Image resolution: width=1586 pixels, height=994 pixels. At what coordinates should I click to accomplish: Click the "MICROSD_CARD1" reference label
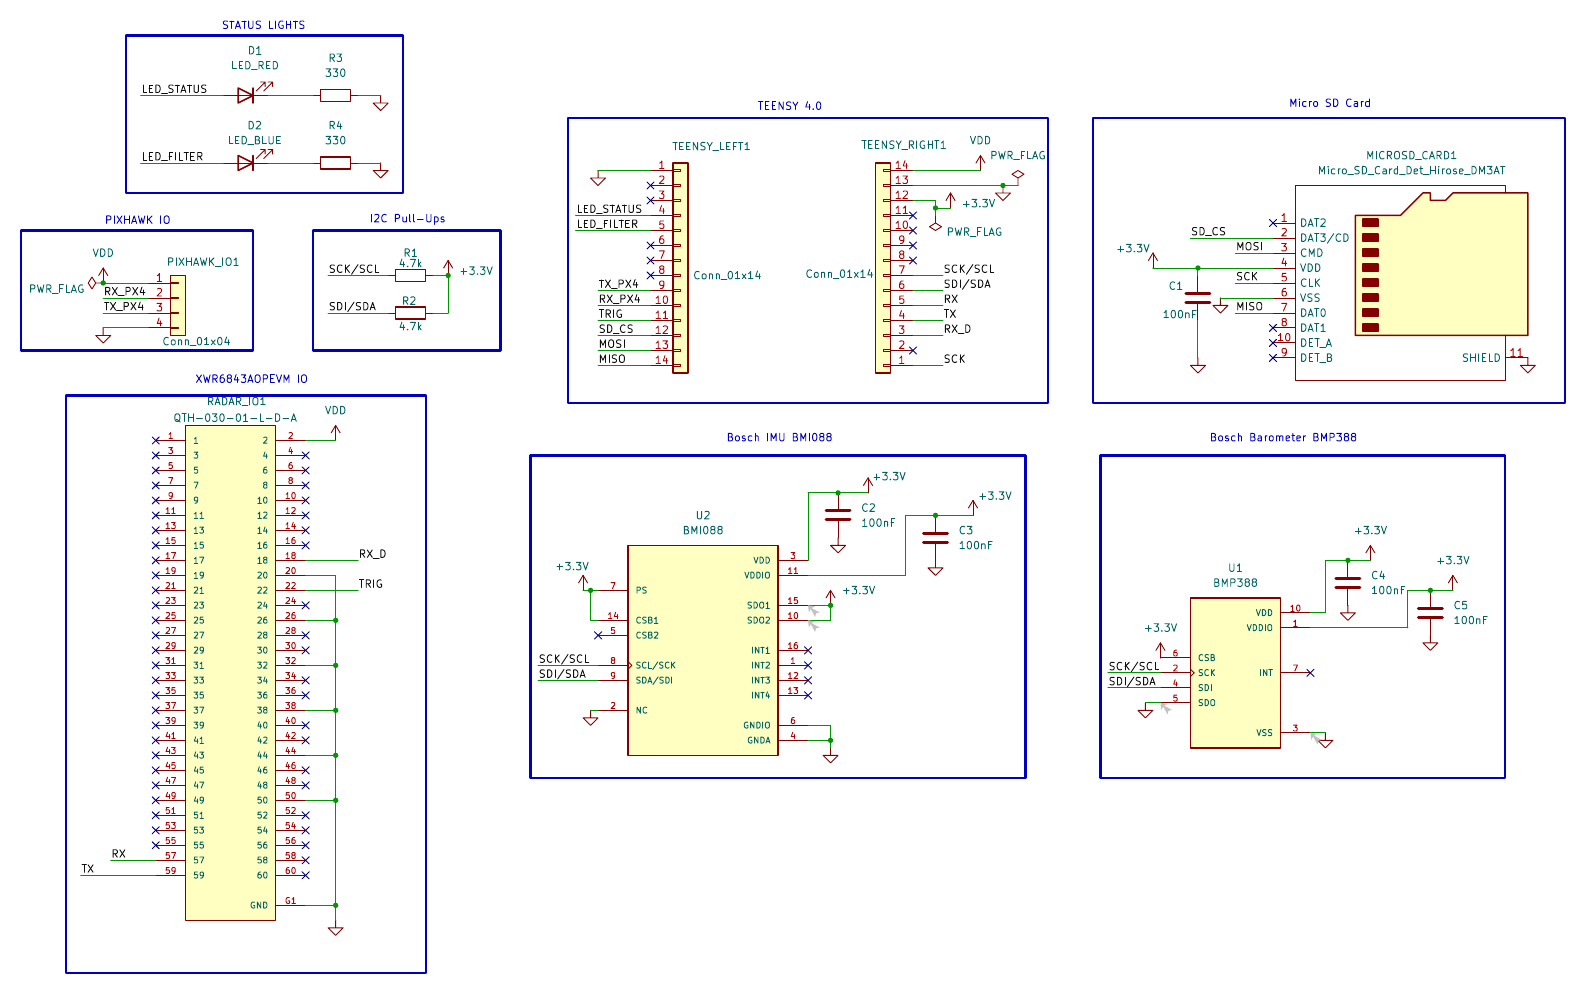1411,156
